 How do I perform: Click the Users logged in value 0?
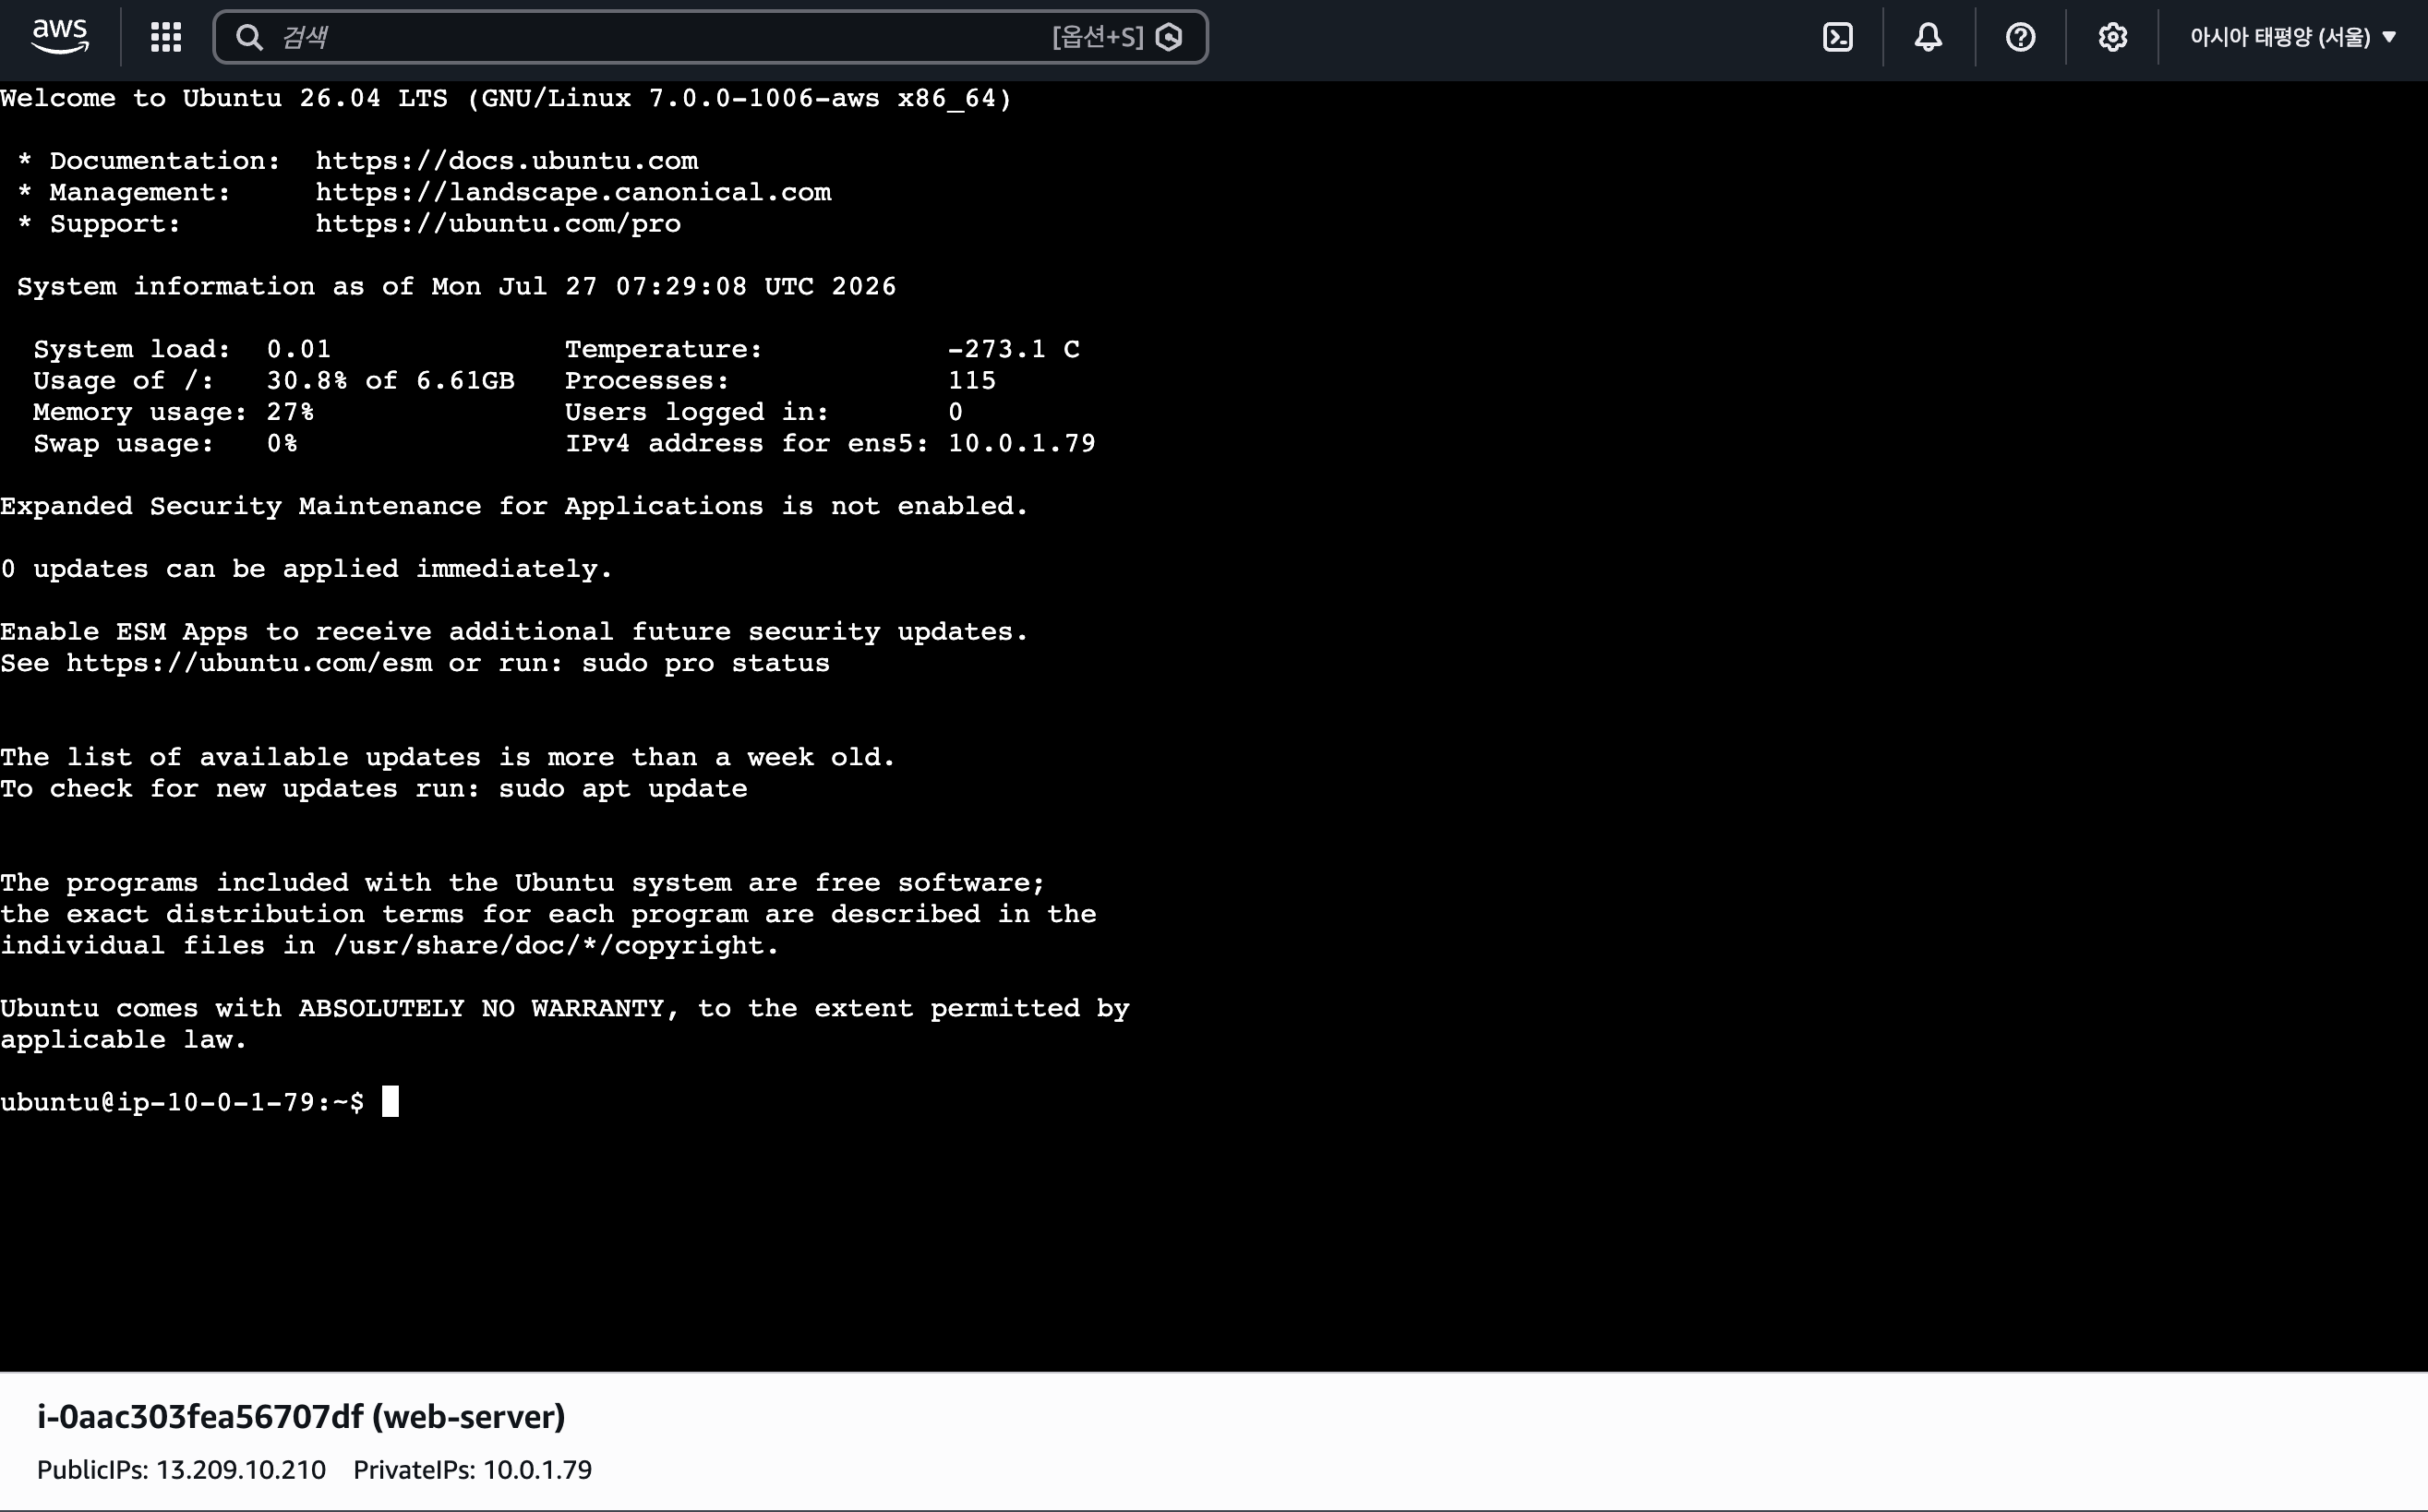click(955, 412)
